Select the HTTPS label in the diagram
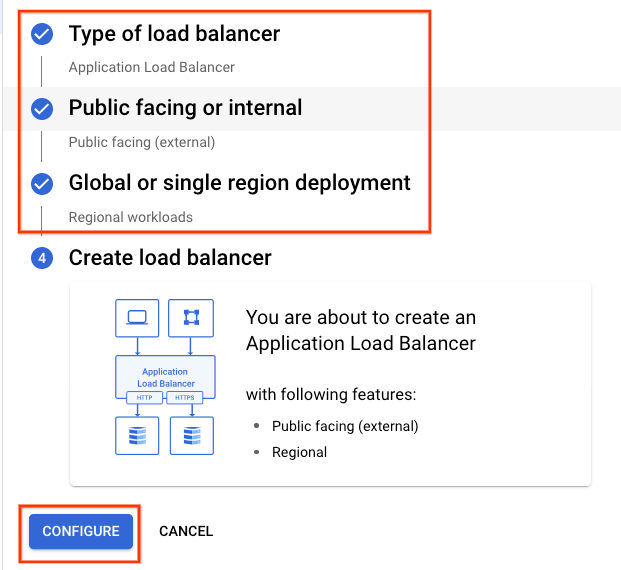 point(185,398)
